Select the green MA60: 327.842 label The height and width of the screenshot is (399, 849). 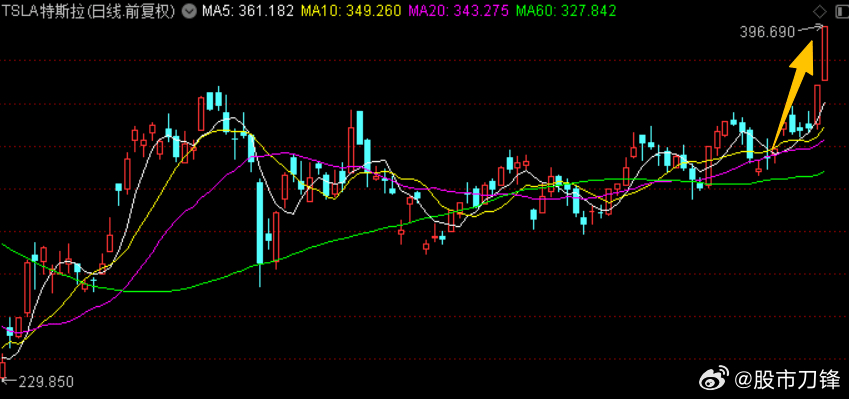coord(566,10)
